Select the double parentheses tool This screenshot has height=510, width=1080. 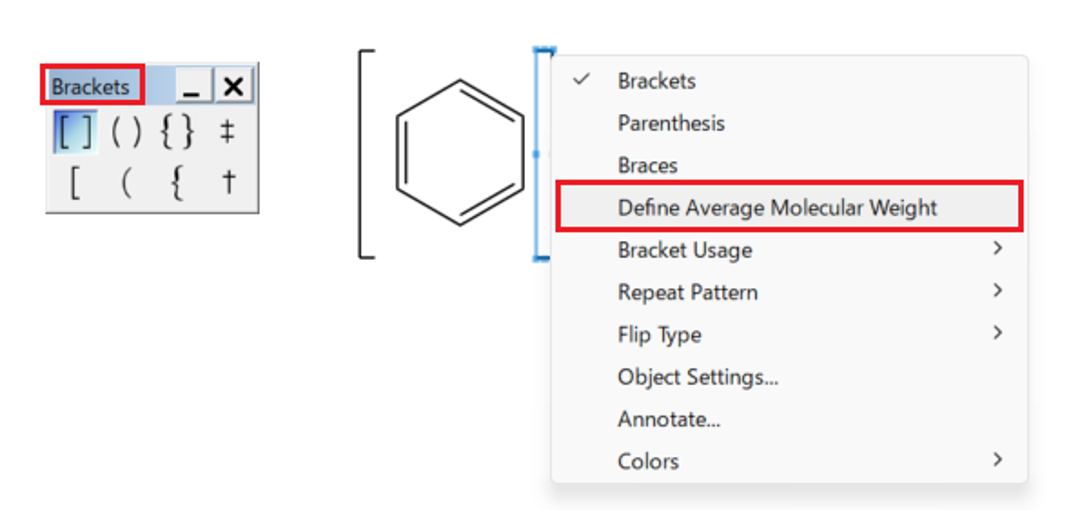[126, 133]
